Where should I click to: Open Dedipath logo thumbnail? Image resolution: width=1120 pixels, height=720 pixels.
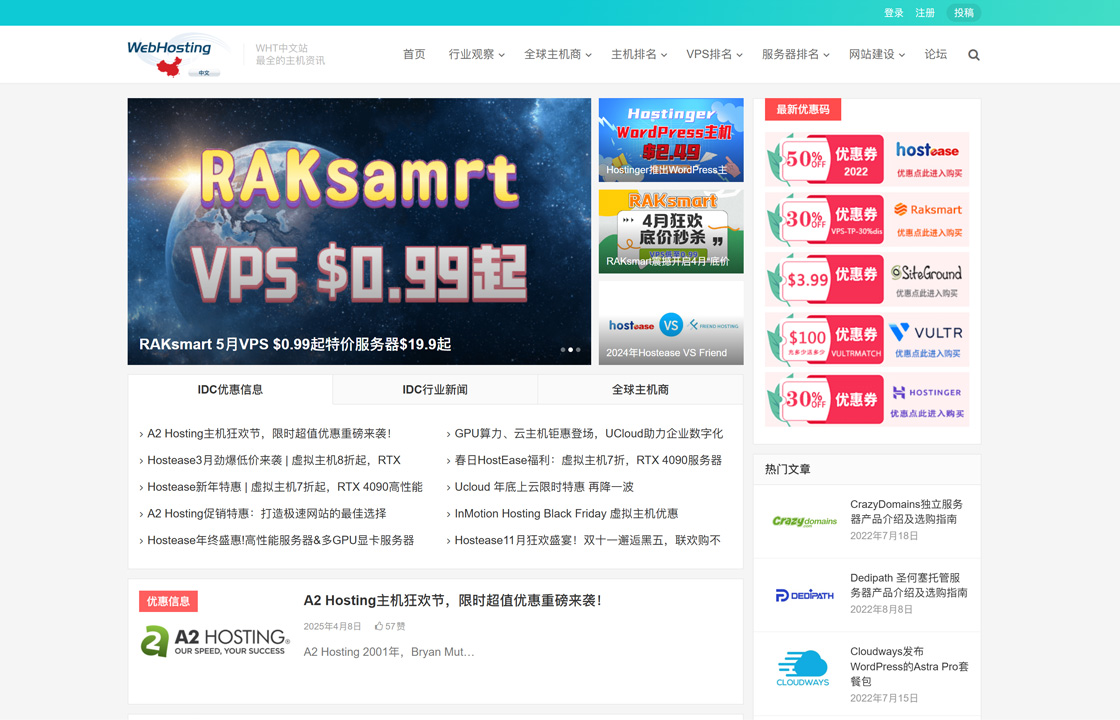pos(804,594)
